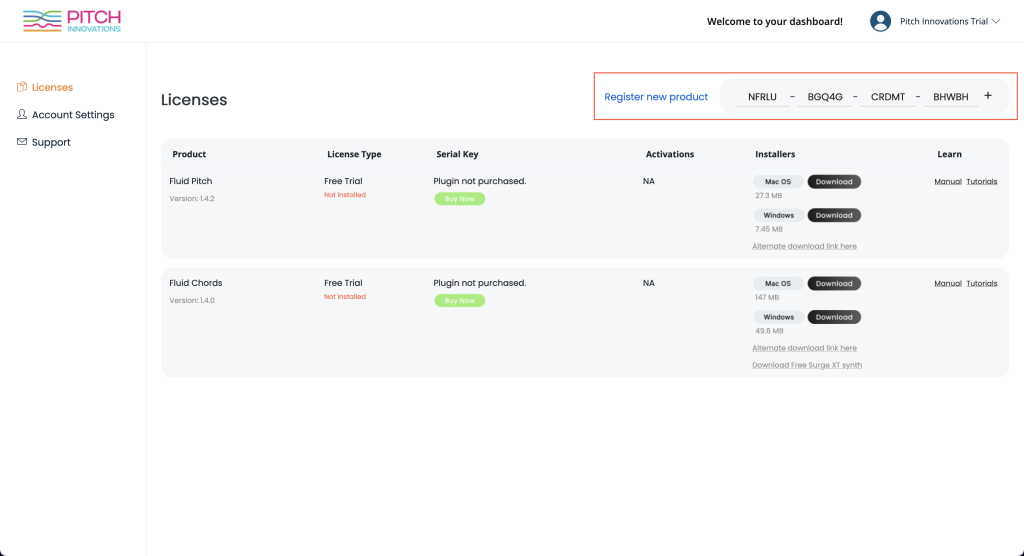
Task: Click Buy Now for Fluid Pitch
Action: point(460,199)
